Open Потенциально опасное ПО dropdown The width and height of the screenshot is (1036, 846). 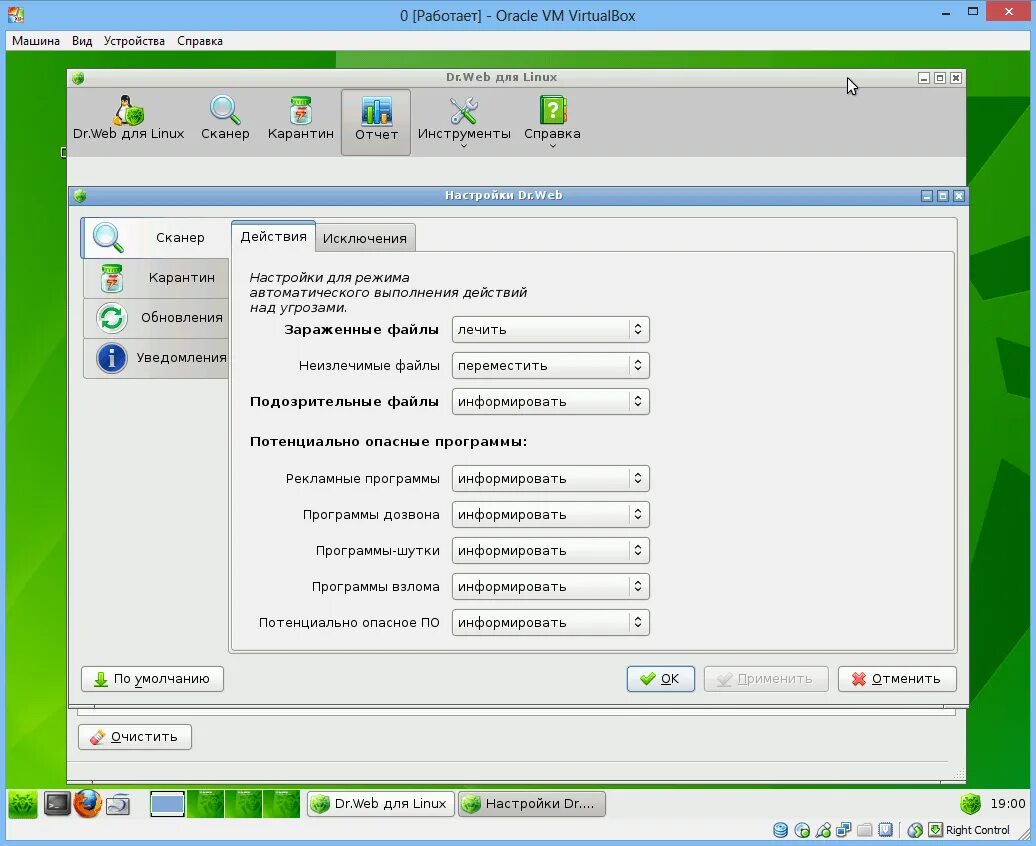[550, 623]
